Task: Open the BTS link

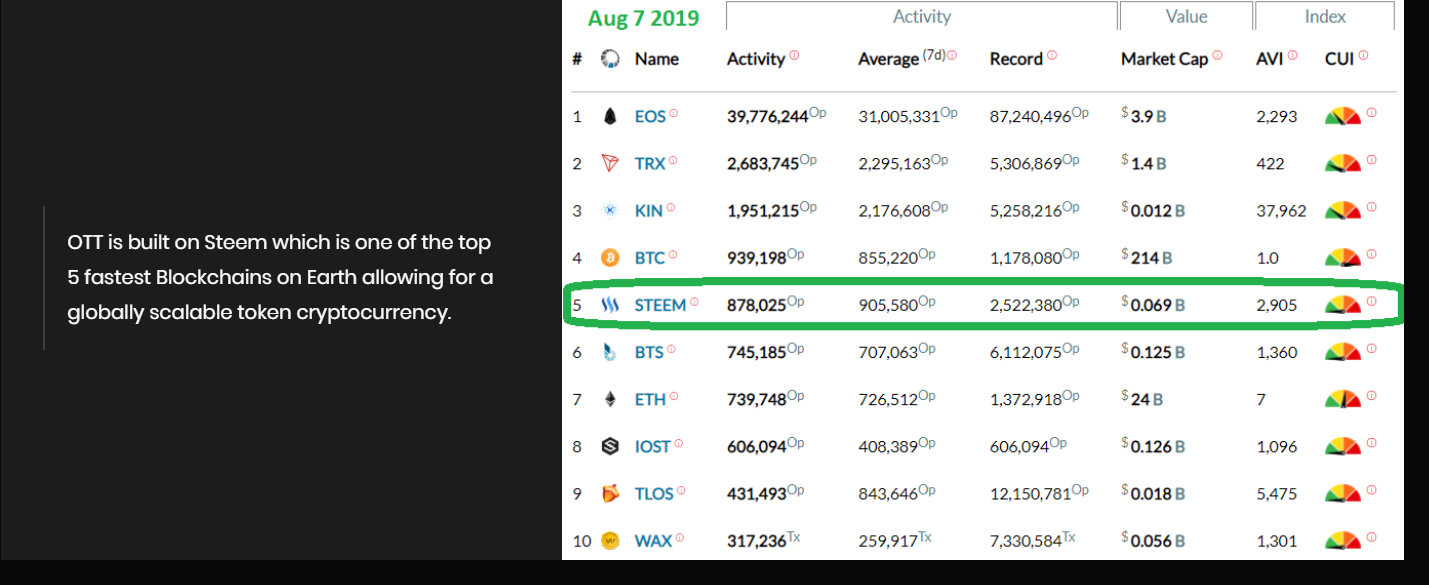Action: [649, 352]
